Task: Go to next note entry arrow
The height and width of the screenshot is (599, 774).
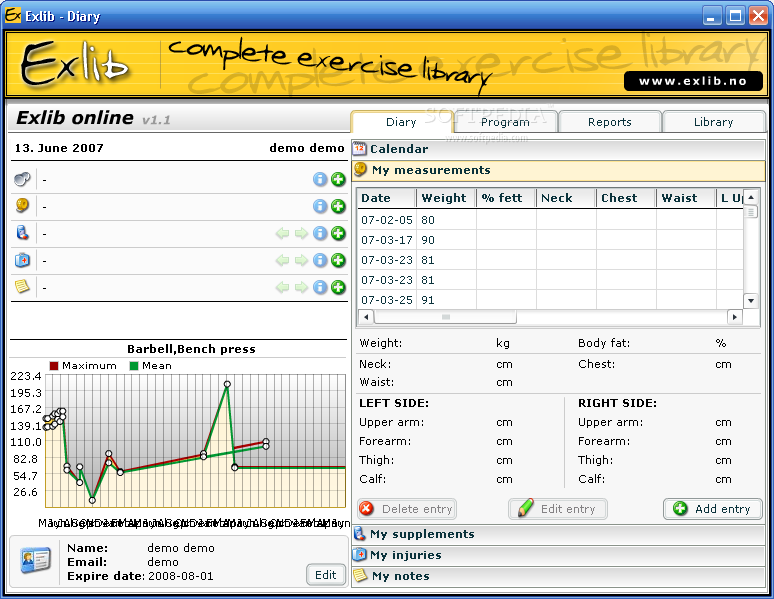Action: click(x=301, y=287)
